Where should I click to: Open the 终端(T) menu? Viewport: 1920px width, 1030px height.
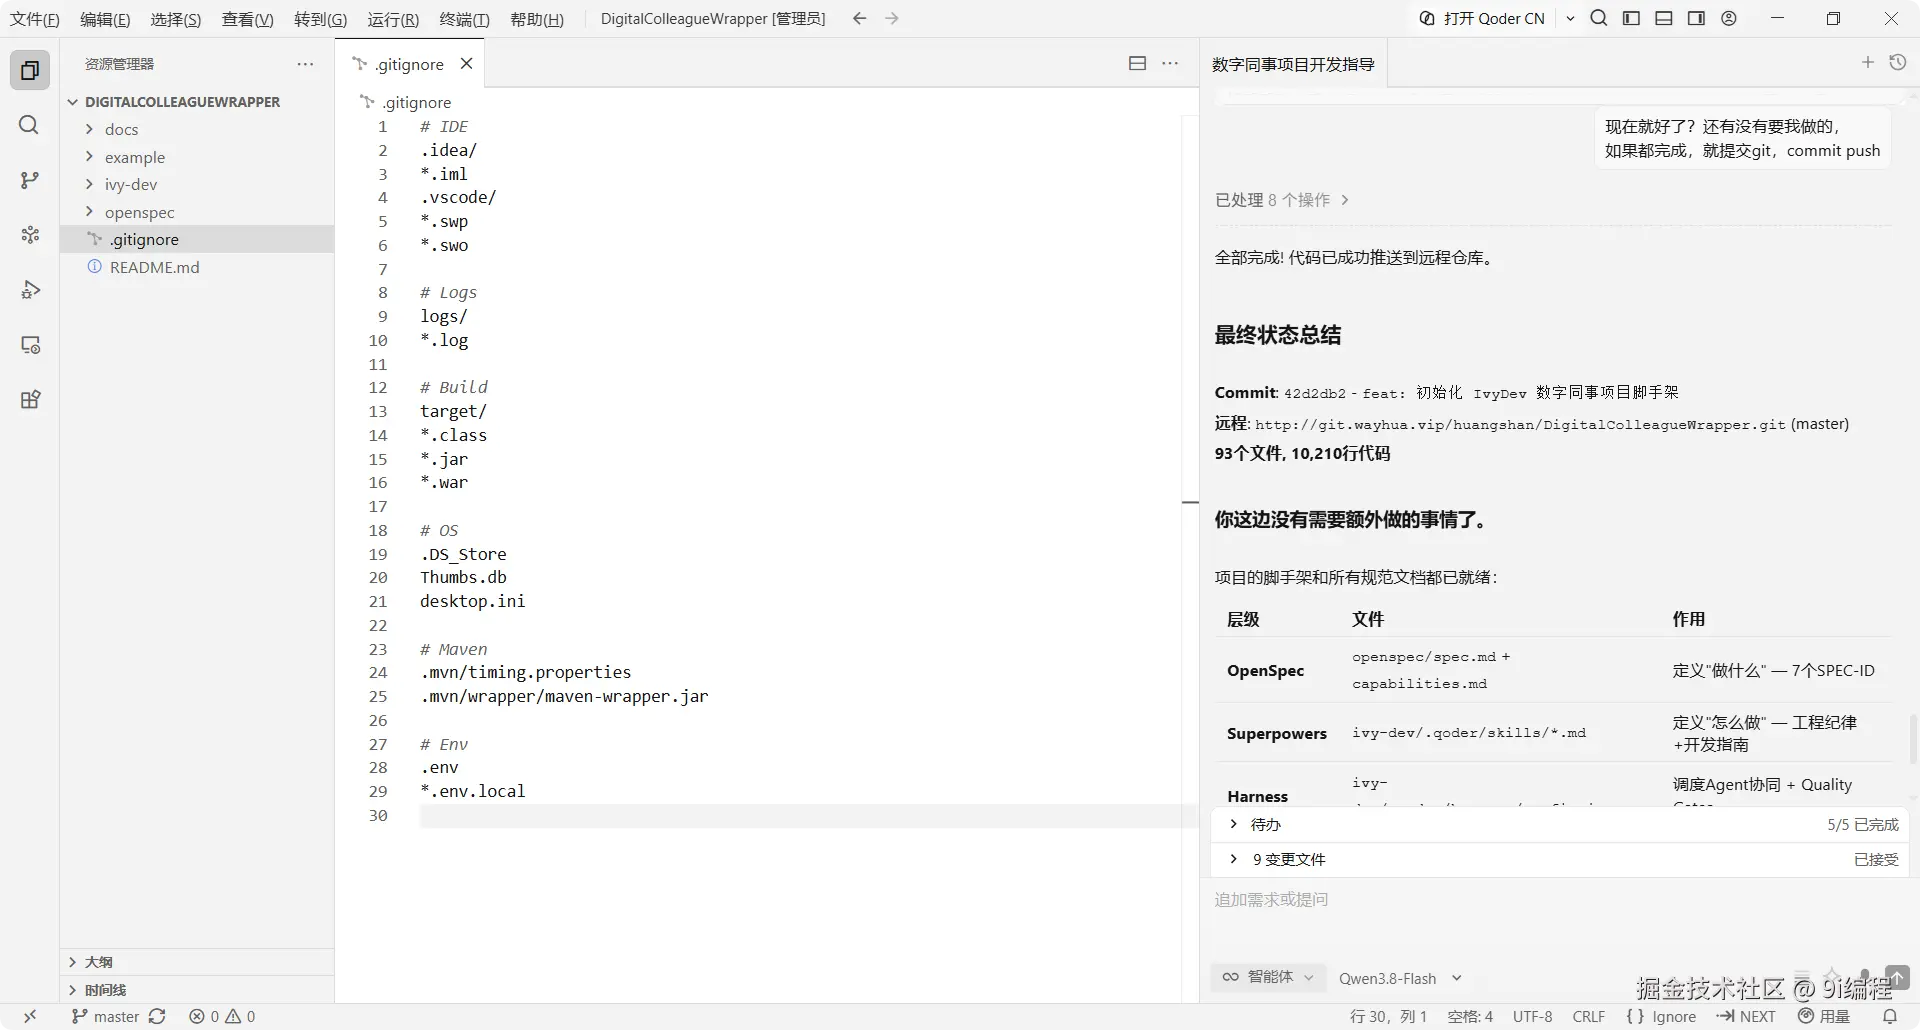tap(465, 19)
